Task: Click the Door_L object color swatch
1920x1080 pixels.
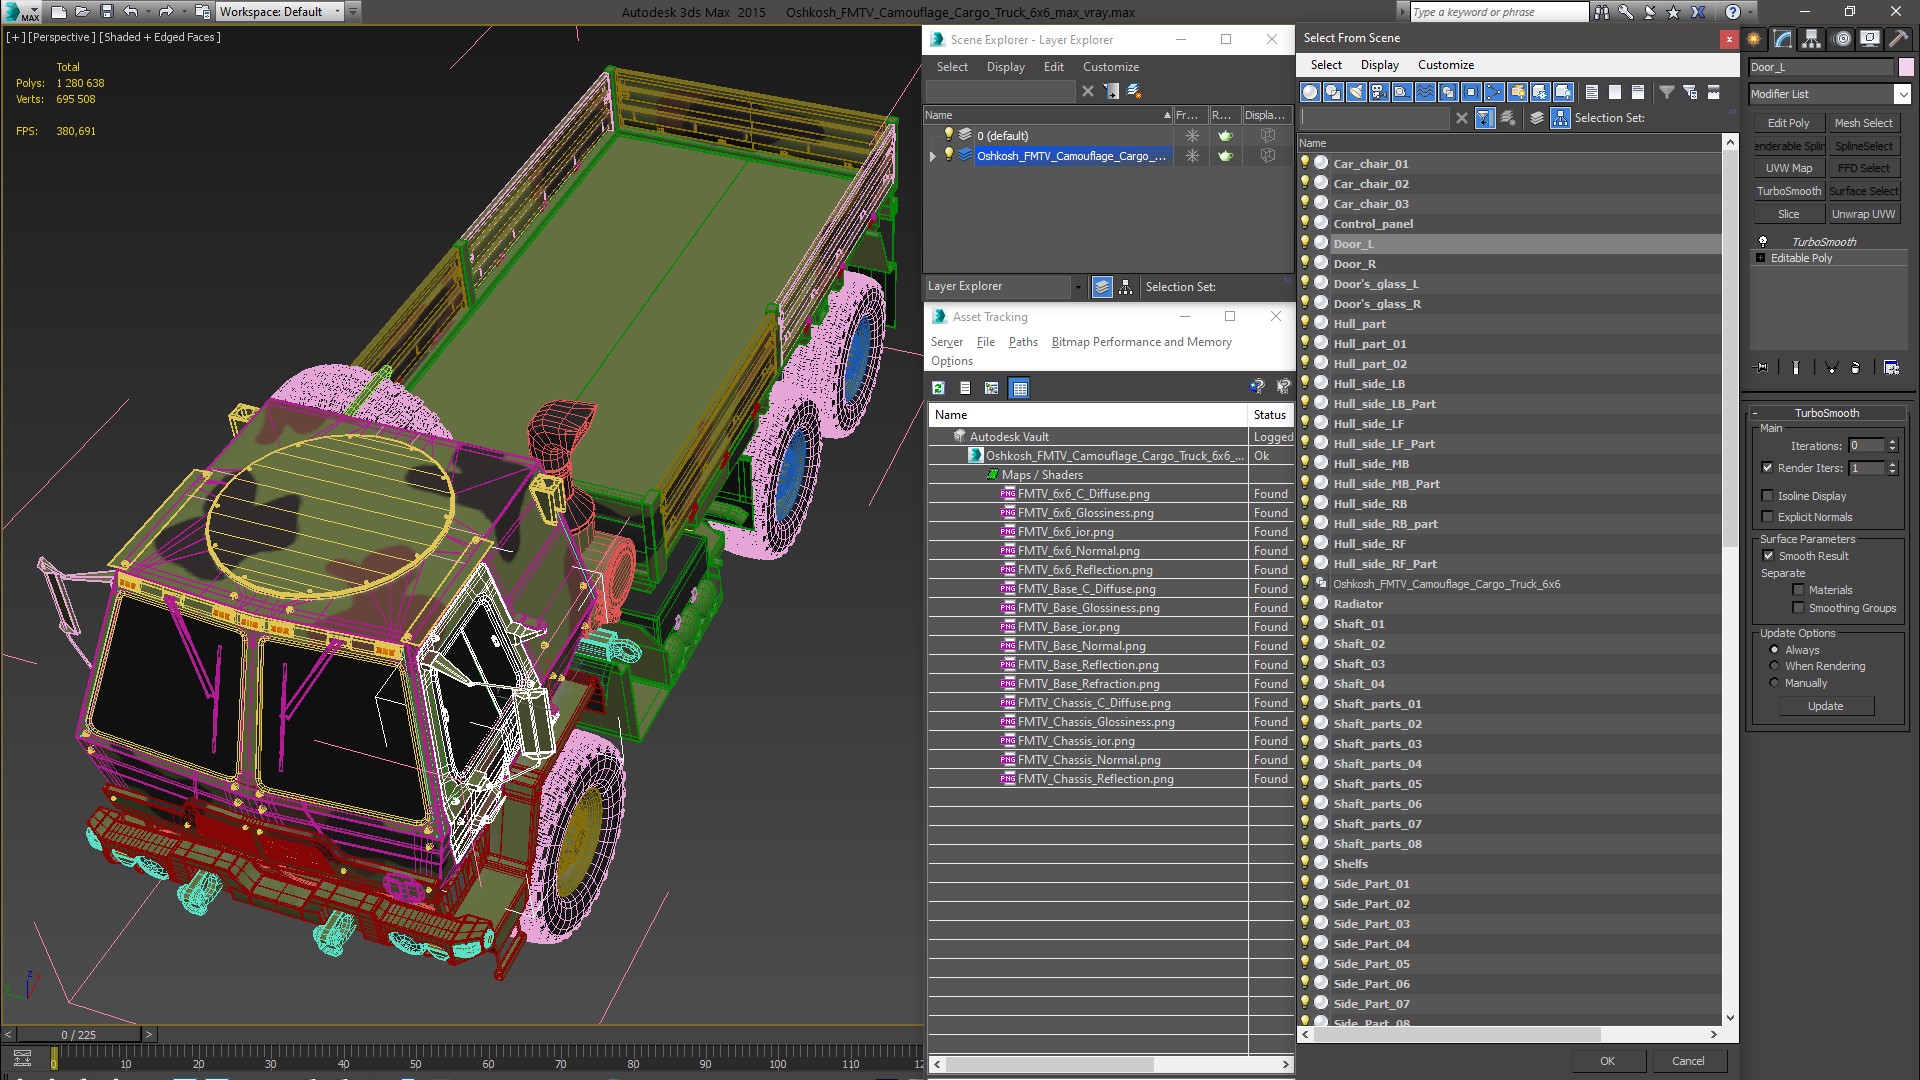Action: (x=1906, y=67)
